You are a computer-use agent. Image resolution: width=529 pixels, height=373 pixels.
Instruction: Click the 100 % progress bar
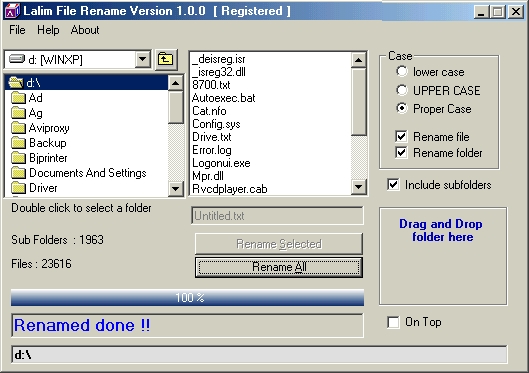(187, 297)
